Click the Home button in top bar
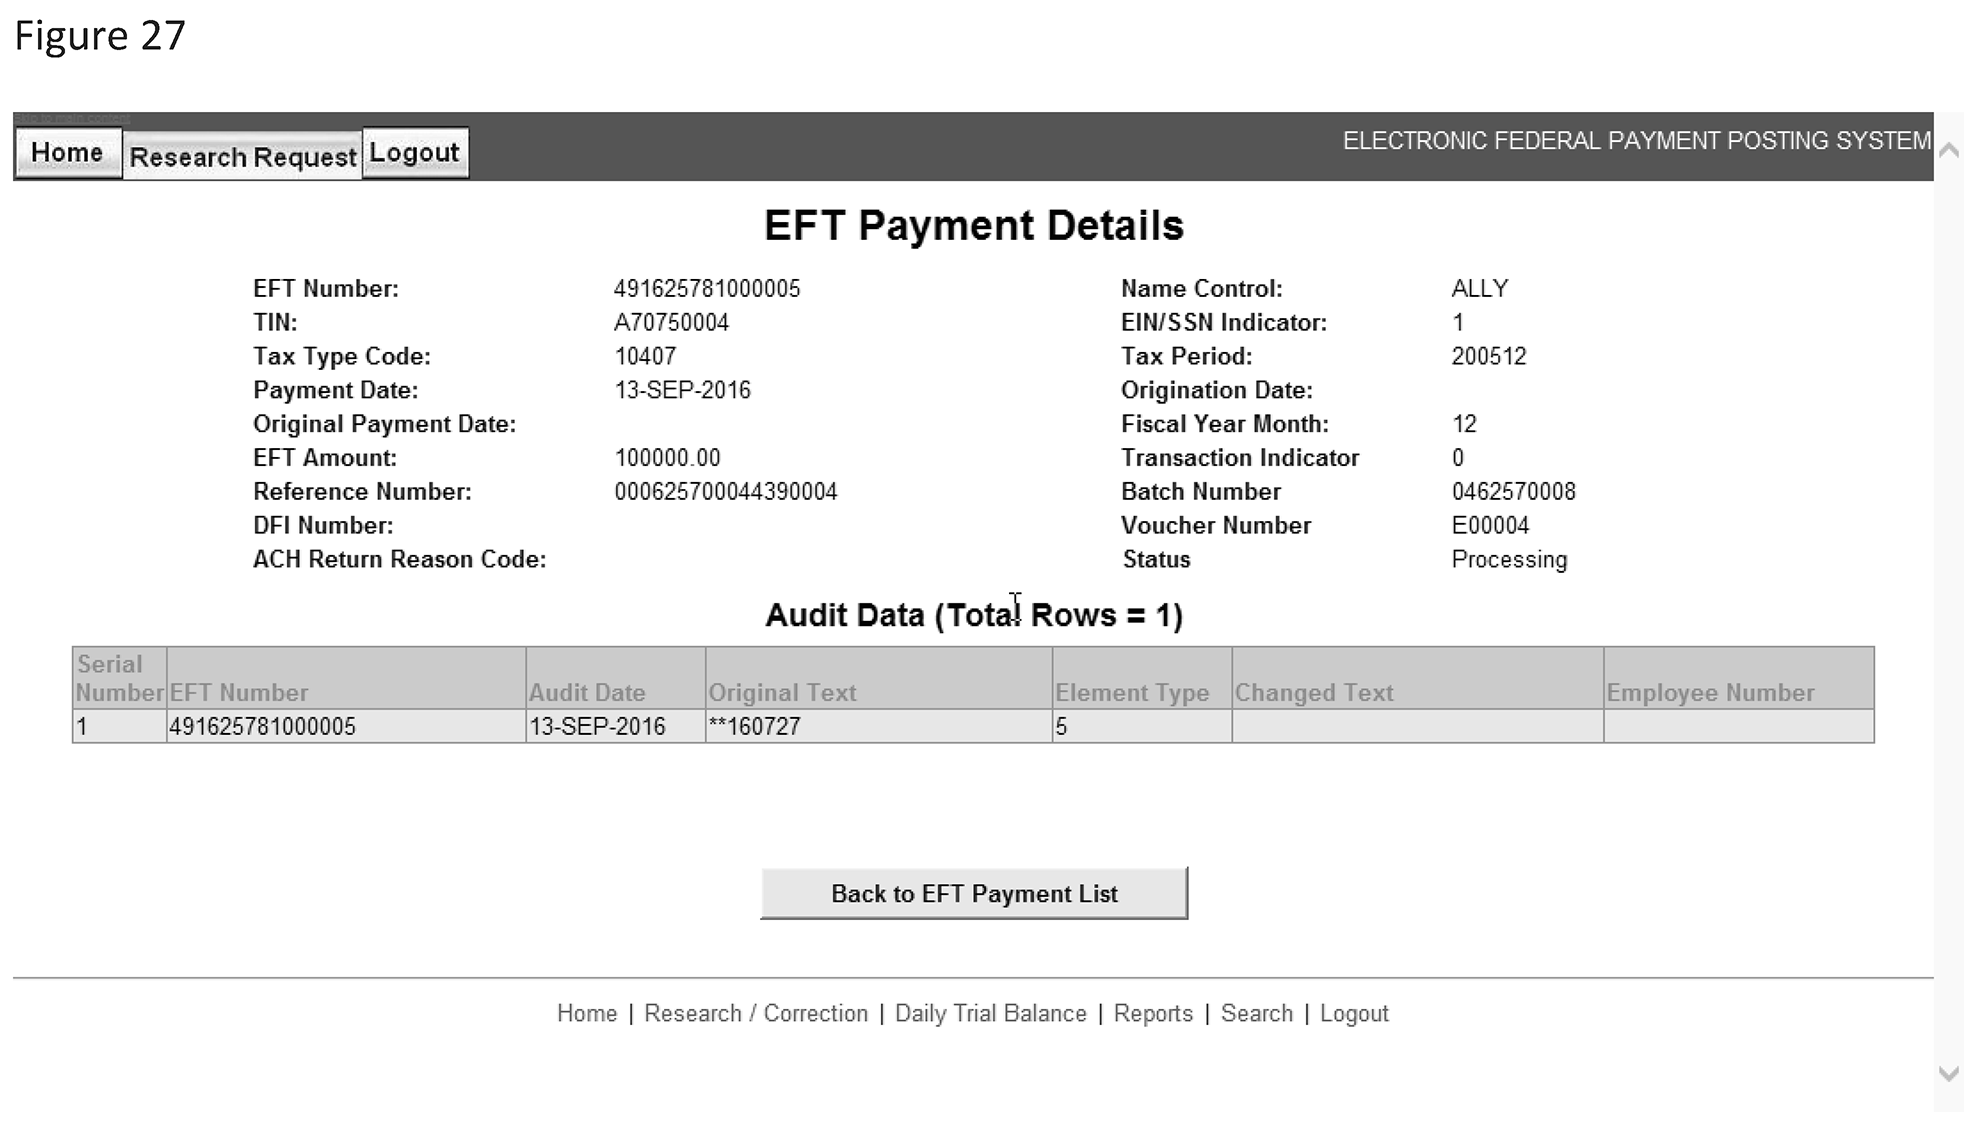The height and width of the screenshot is (1129, 1981). pyautogui.click(x=67, y=153)
